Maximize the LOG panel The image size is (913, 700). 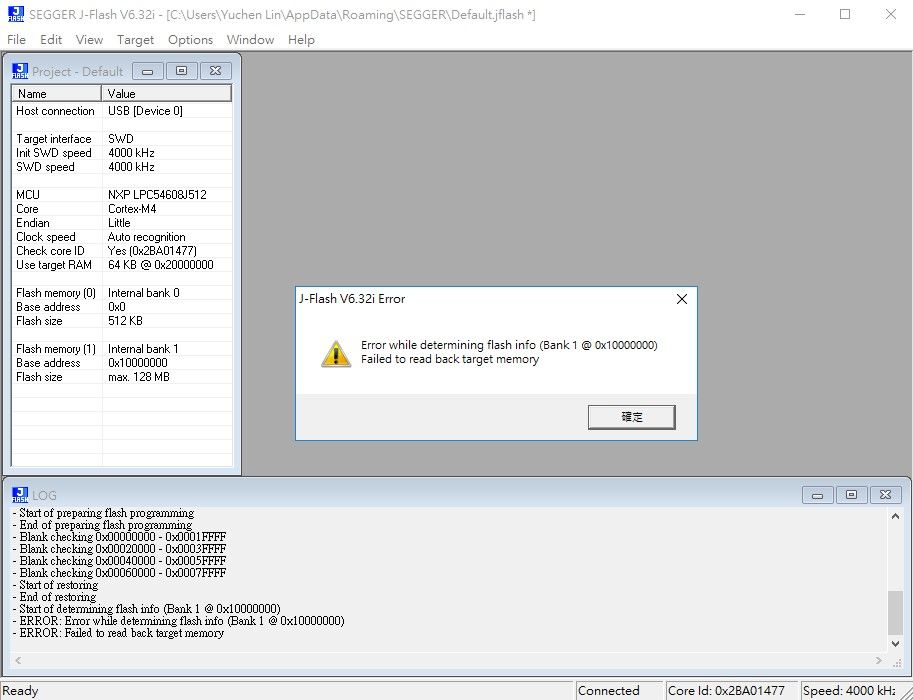click(851, 495)
